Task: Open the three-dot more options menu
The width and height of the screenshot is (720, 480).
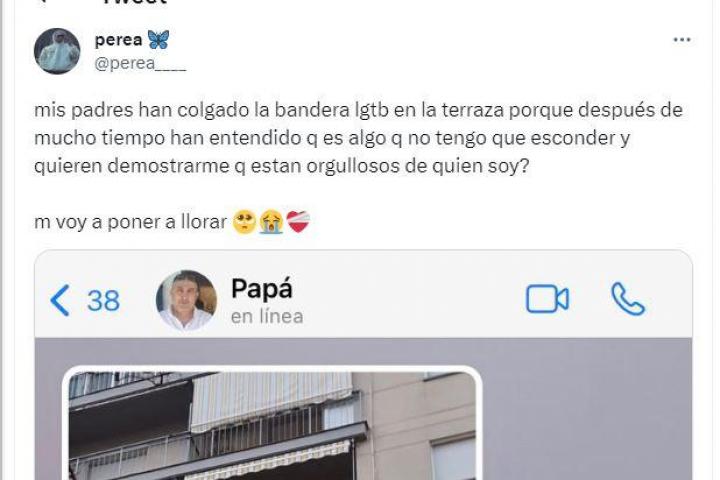Action: click(682, 40)
